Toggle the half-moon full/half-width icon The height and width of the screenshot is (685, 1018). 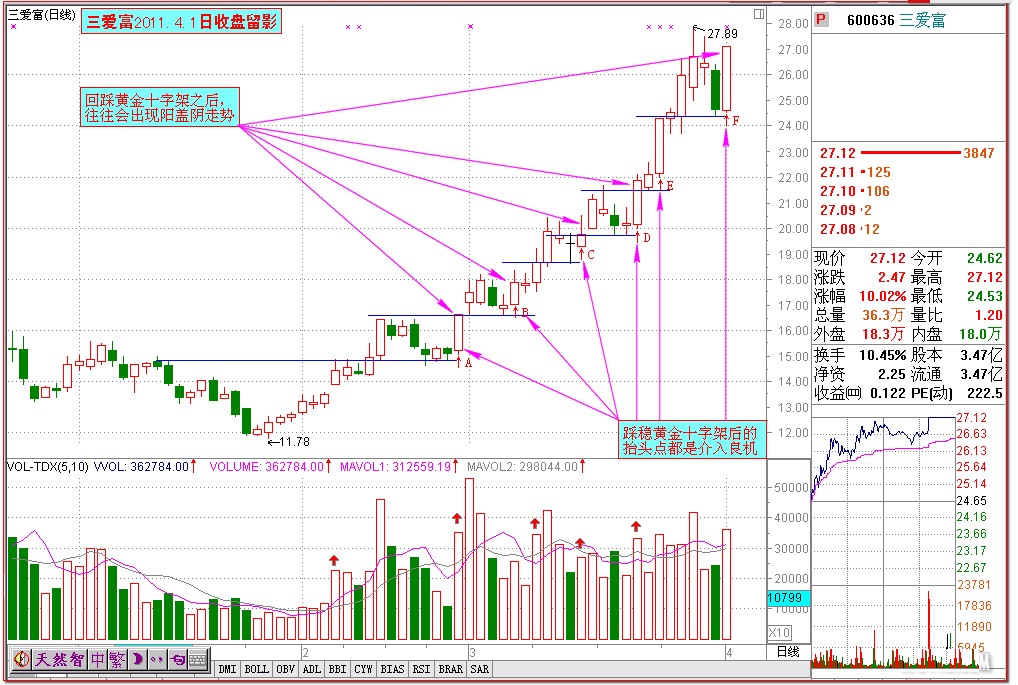coord(137,659)
